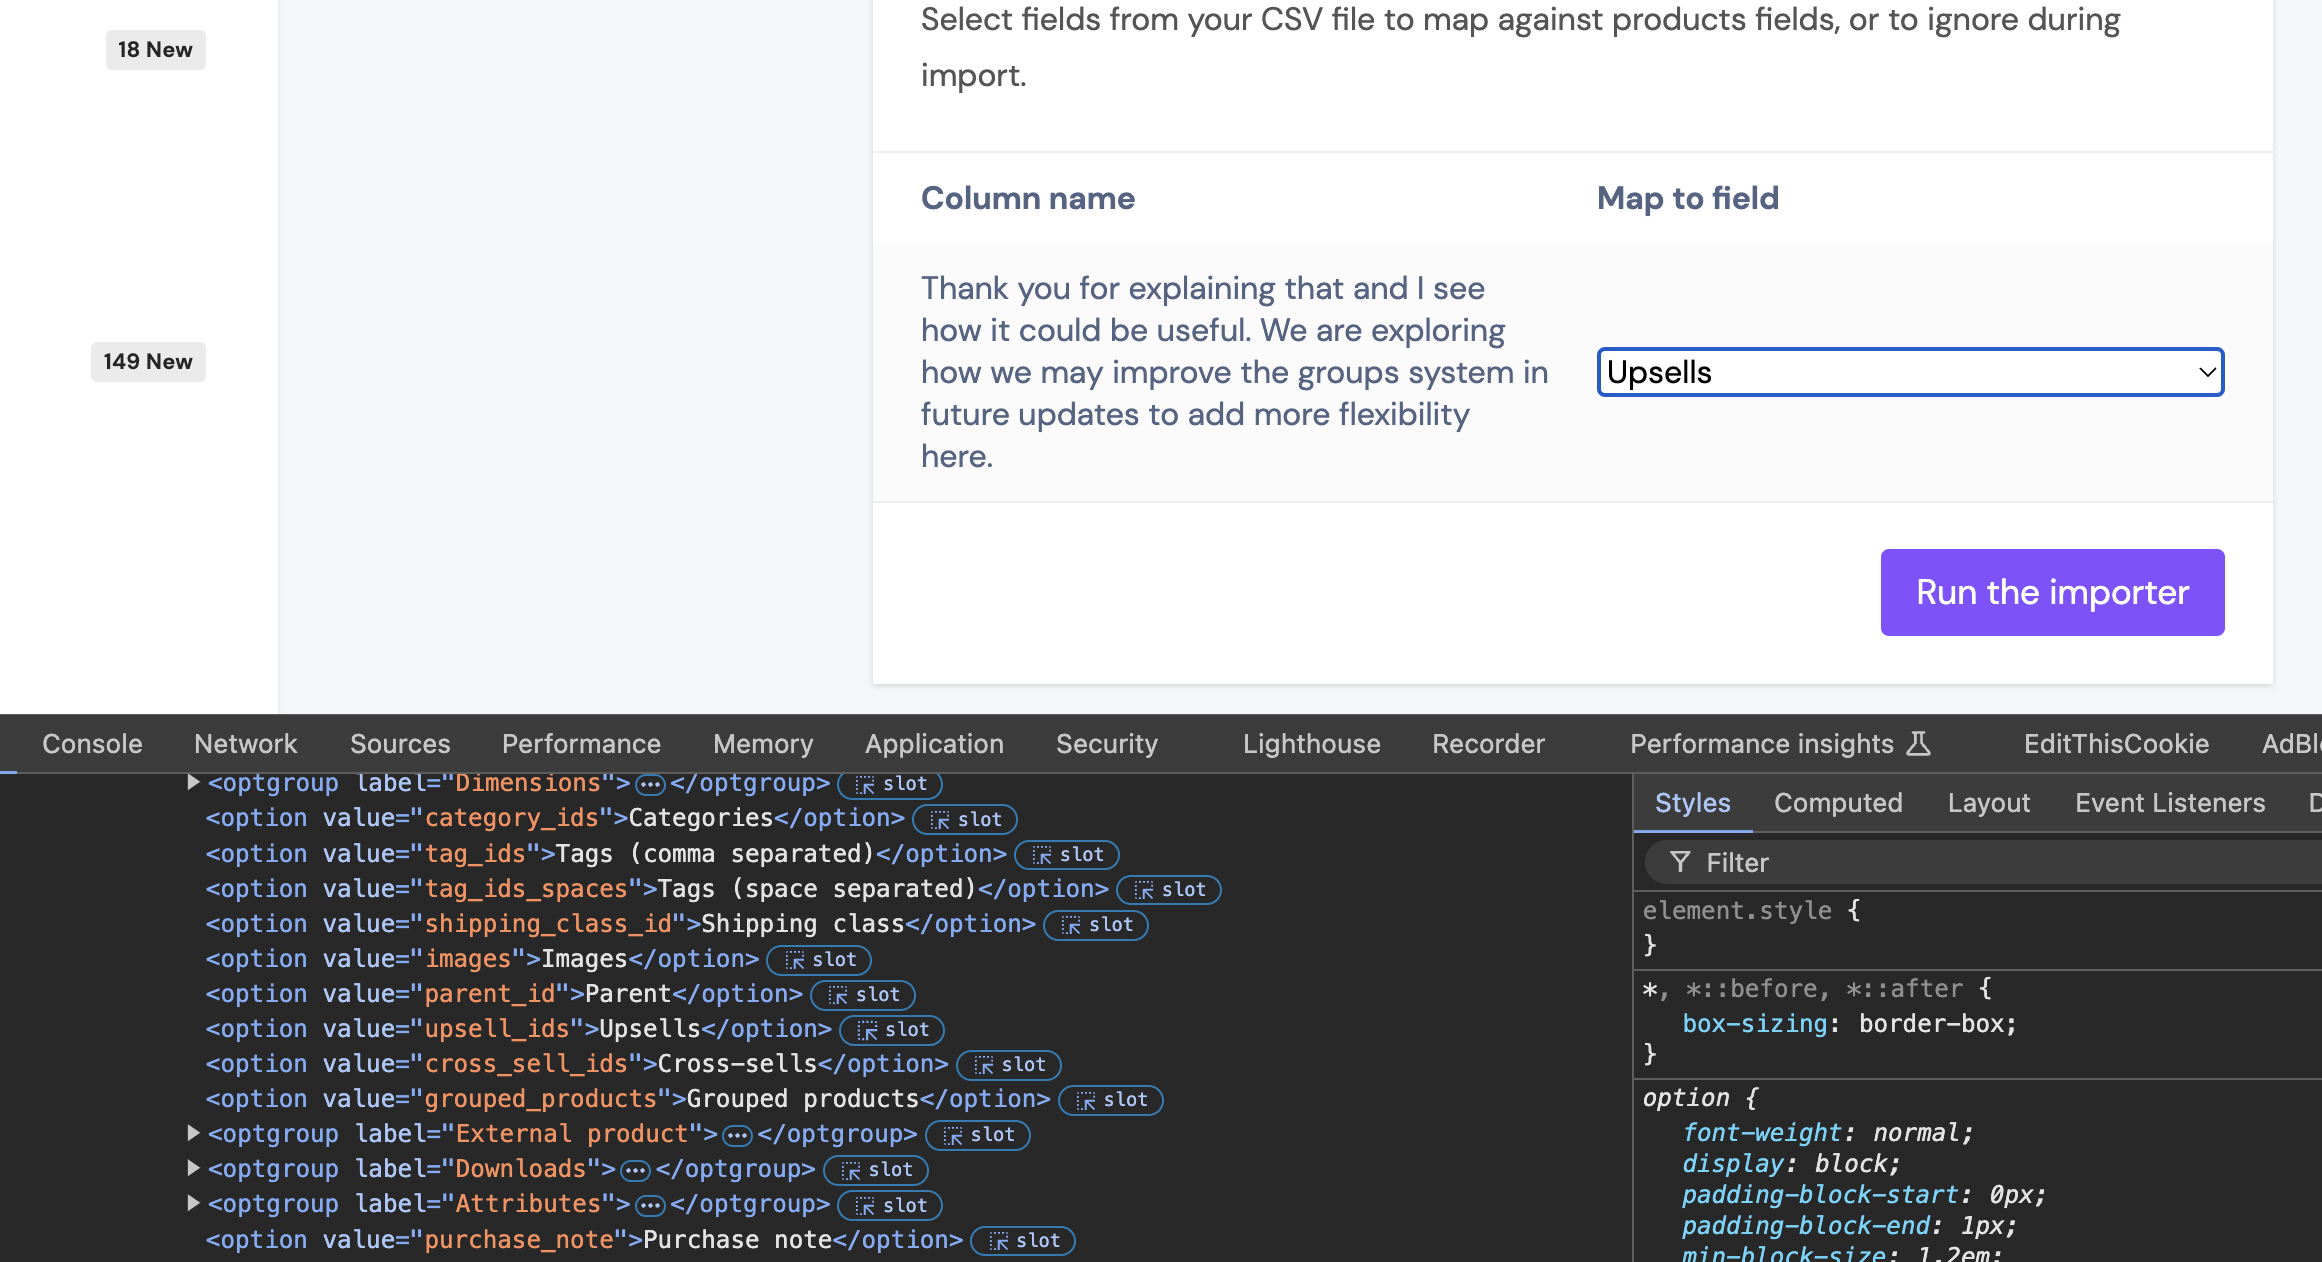
Task: Click slot badge beside the Cross-sells option
Action: point(1009,1064)
